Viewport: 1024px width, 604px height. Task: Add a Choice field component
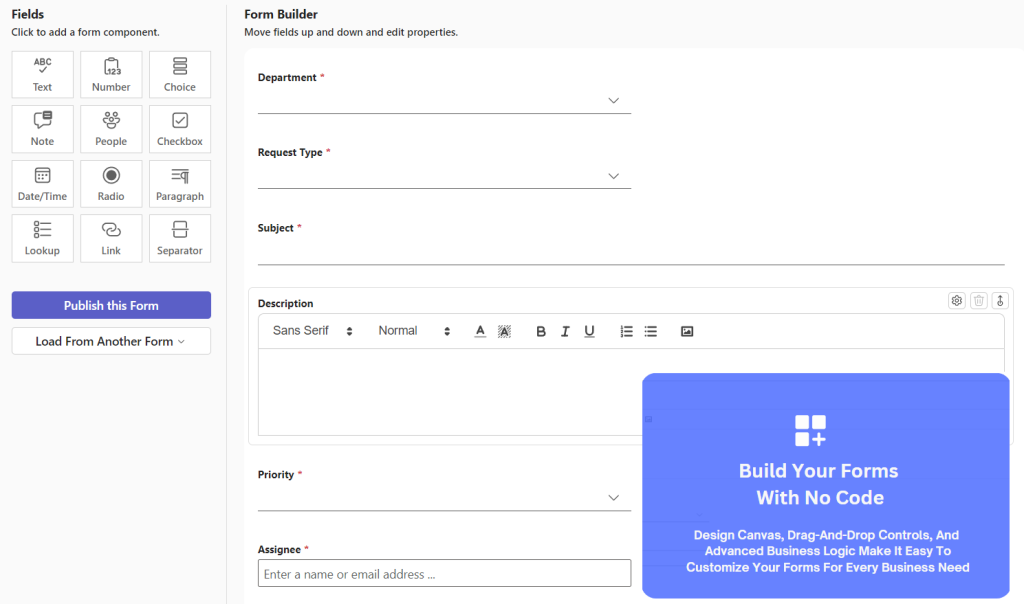point(180,74)
